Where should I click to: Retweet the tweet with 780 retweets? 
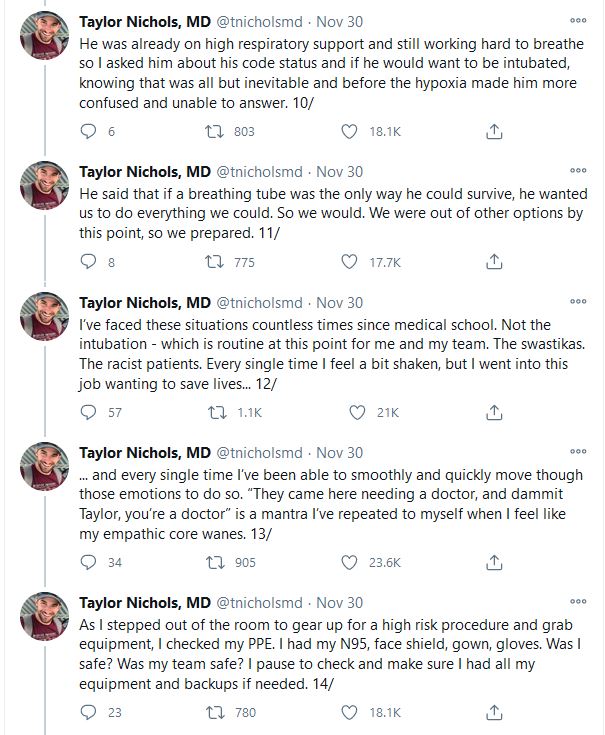click(215, 712)
